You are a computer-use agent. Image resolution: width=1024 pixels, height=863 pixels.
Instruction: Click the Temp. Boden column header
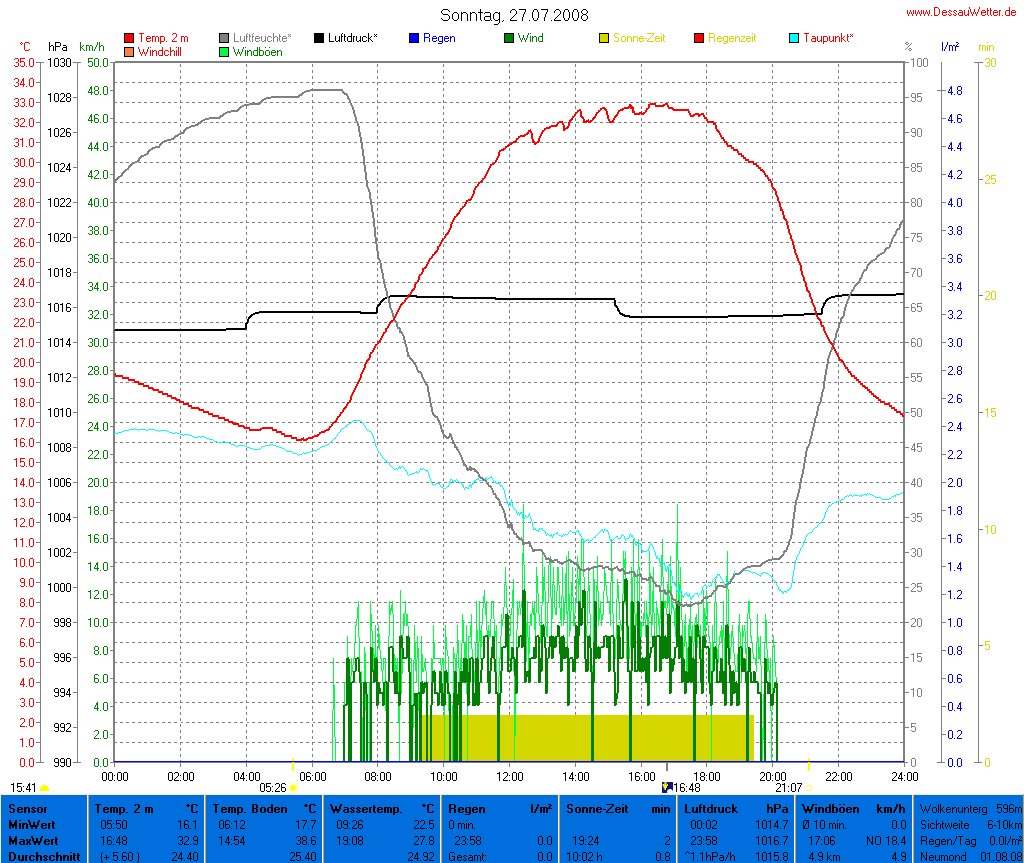pos(246,808)
